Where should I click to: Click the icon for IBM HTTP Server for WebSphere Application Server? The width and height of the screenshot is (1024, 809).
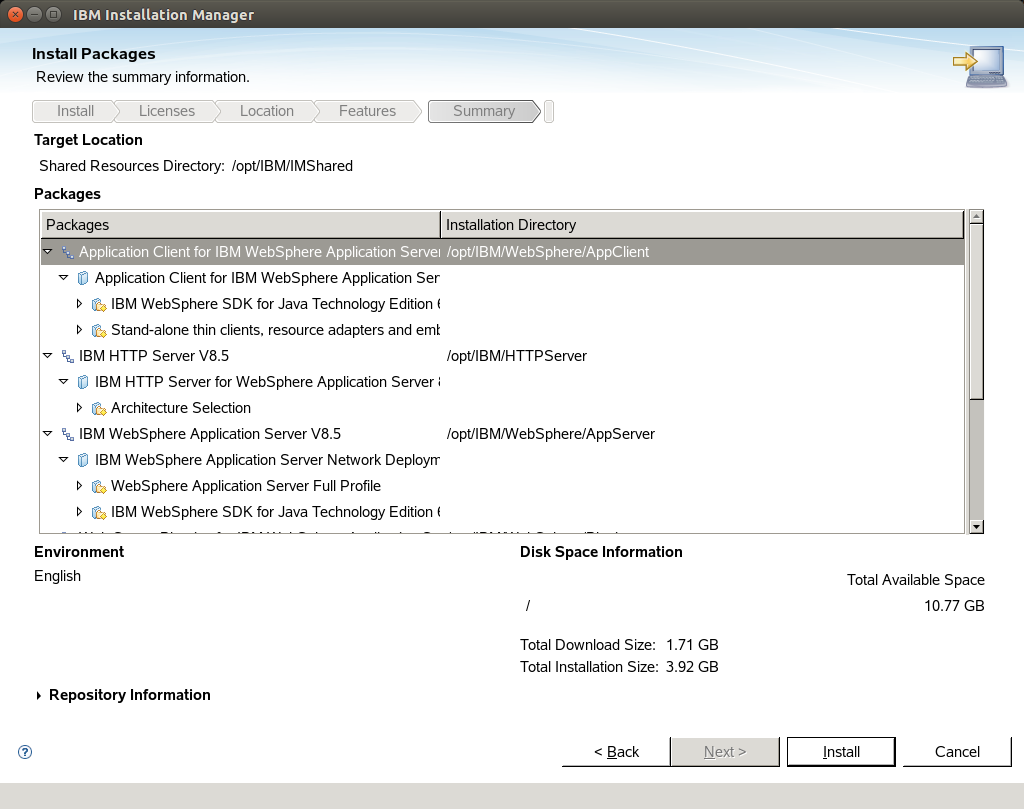83,382
